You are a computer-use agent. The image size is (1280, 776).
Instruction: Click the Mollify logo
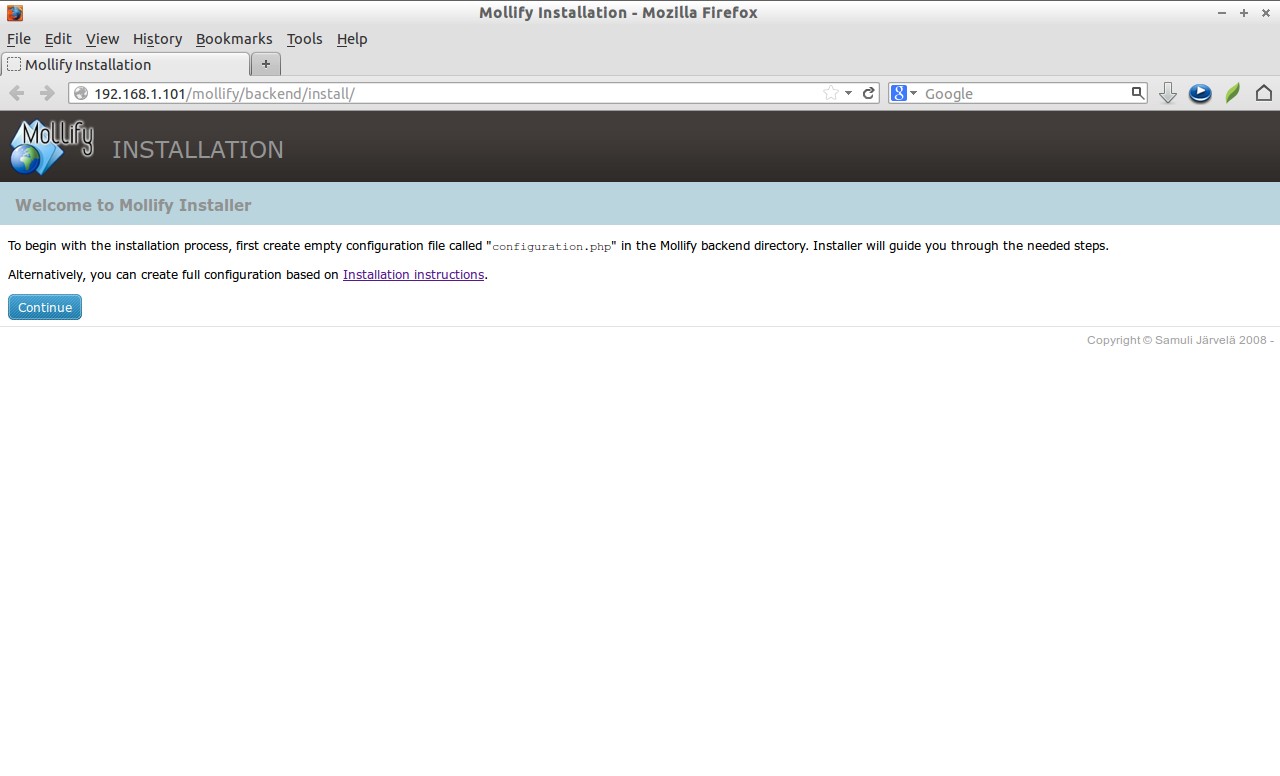click(x=52, y=147)
